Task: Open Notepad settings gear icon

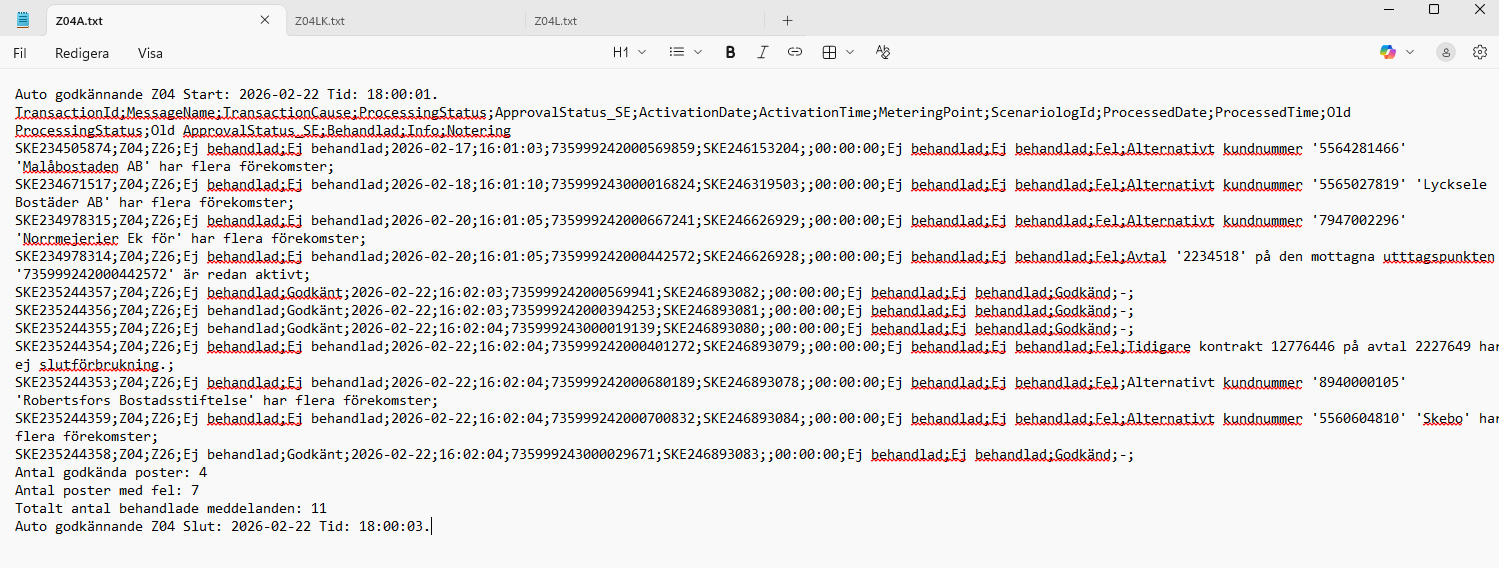Action: [x=1480, y=52]
